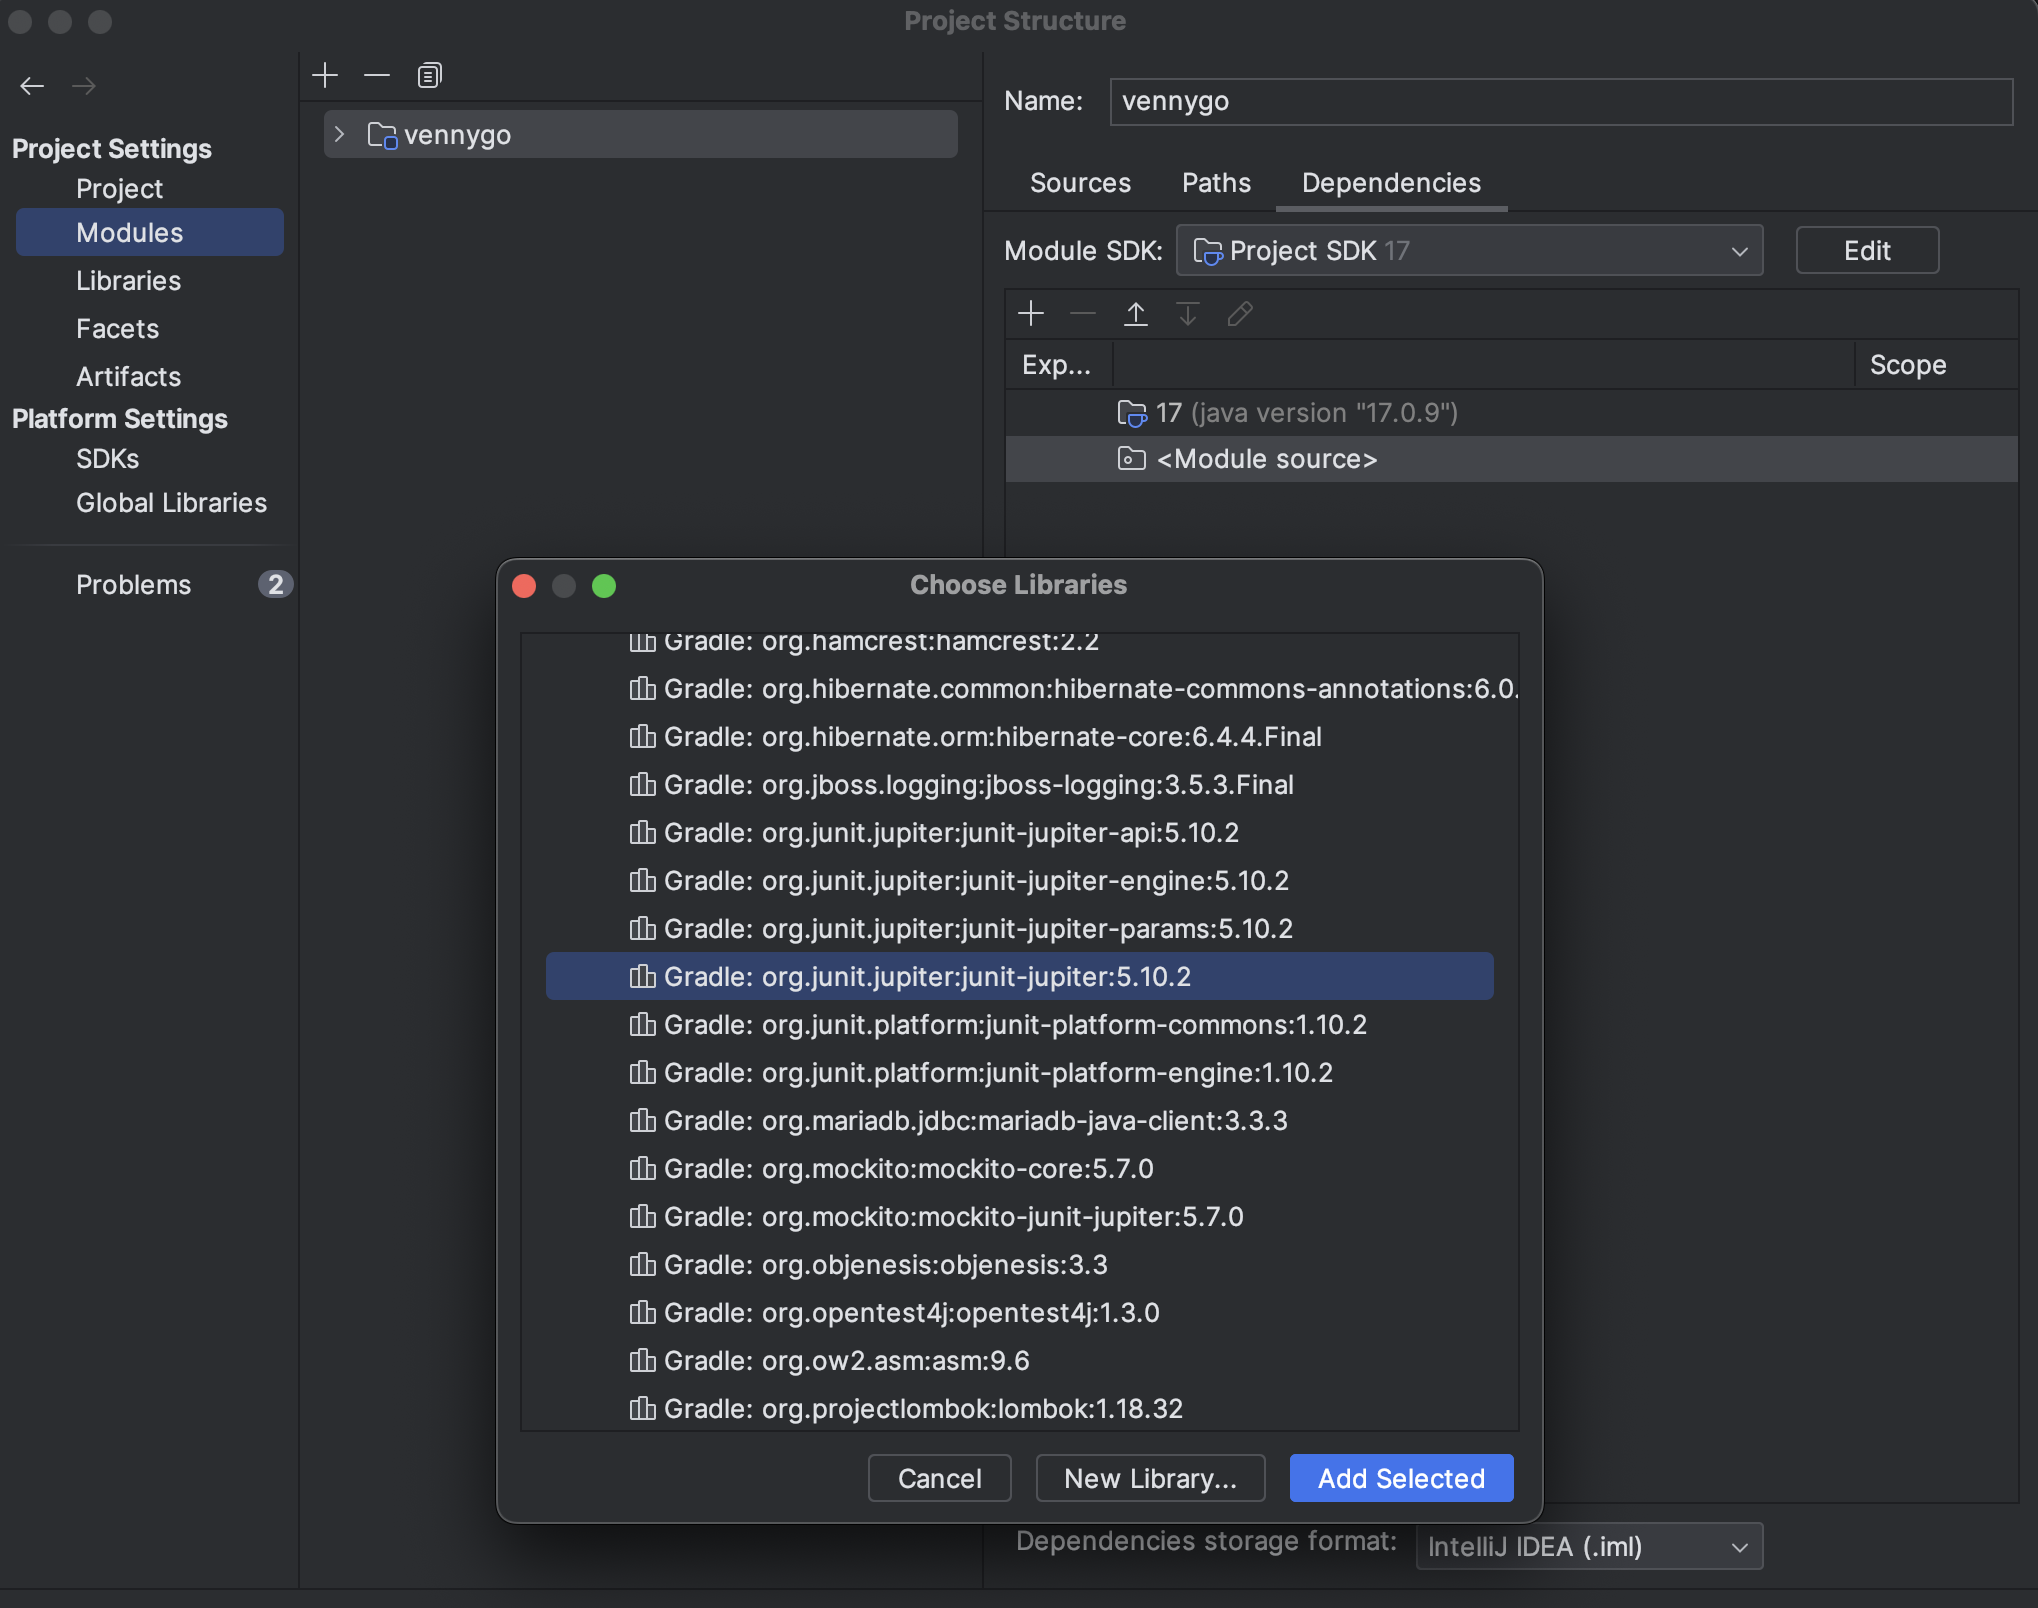This screenshot has height=1608, width=2038.
Task: Switch to the Sources tab
Action: [x=1080, y=183]
